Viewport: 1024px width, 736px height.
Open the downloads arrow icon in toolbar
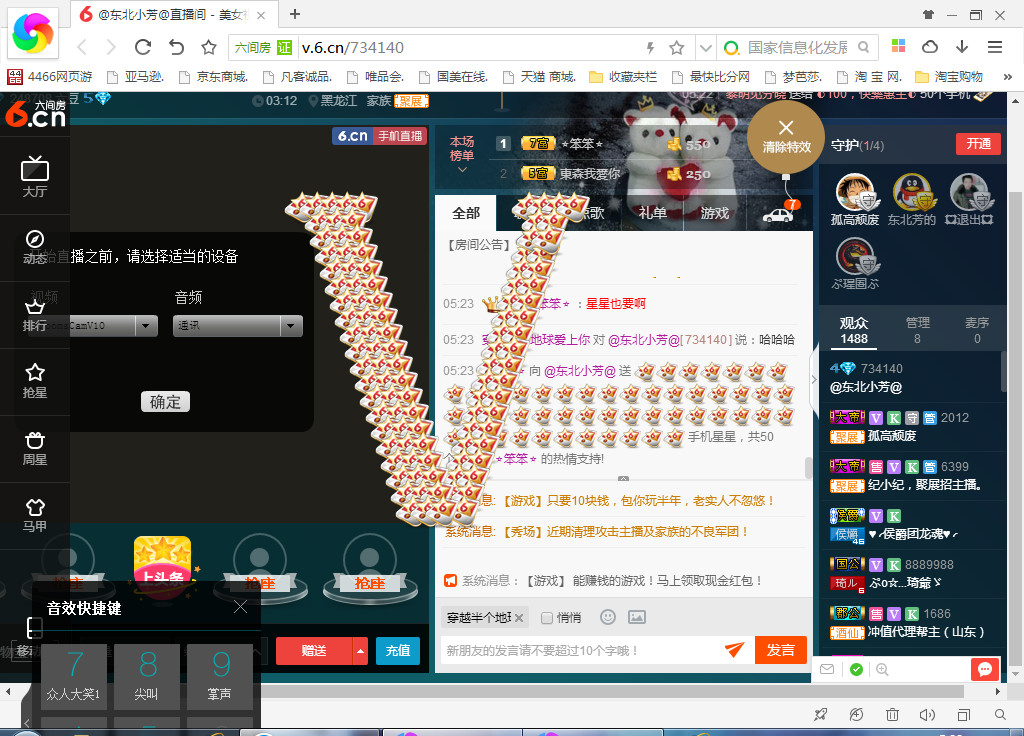coord(962,47)
